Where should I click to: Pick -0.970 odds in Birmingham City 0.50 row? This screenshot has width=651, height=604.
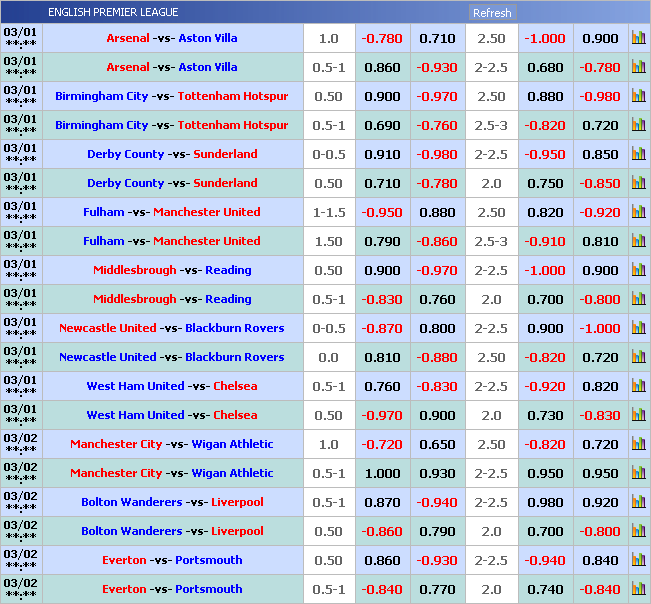point(437,97)
